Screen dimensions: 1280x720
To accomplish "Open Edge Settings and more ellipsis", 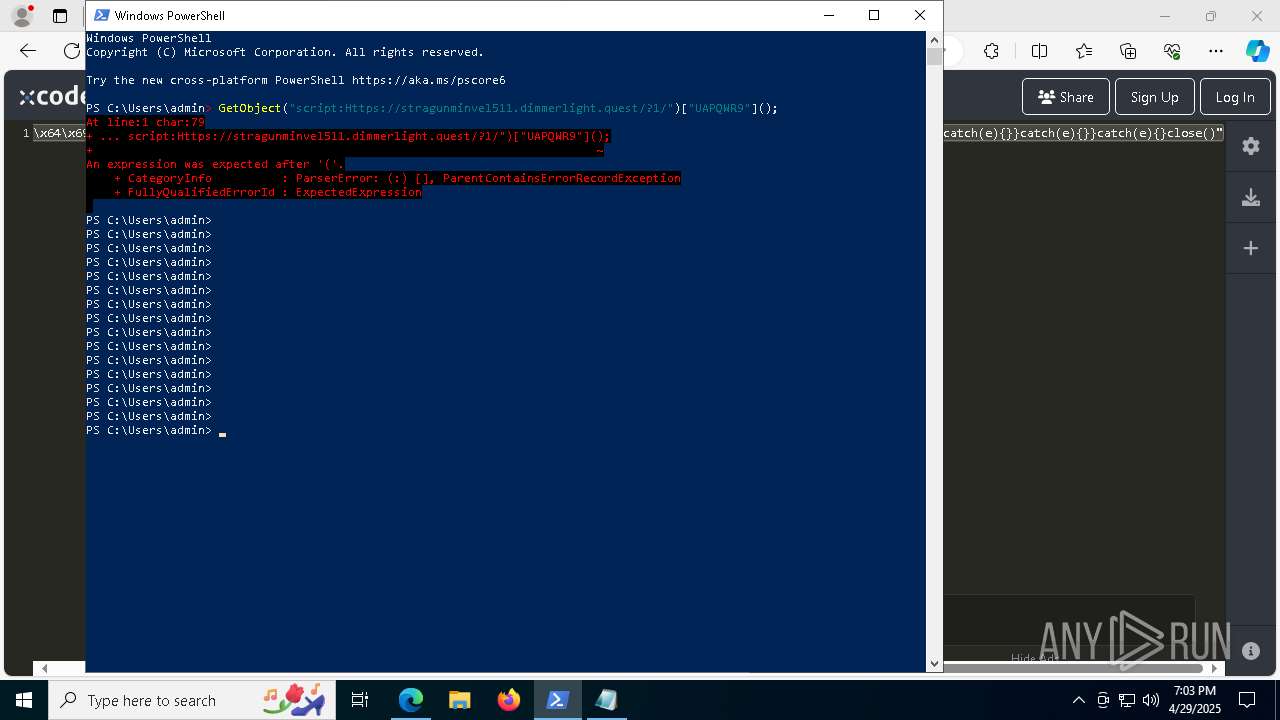I will coord(1216,51).
